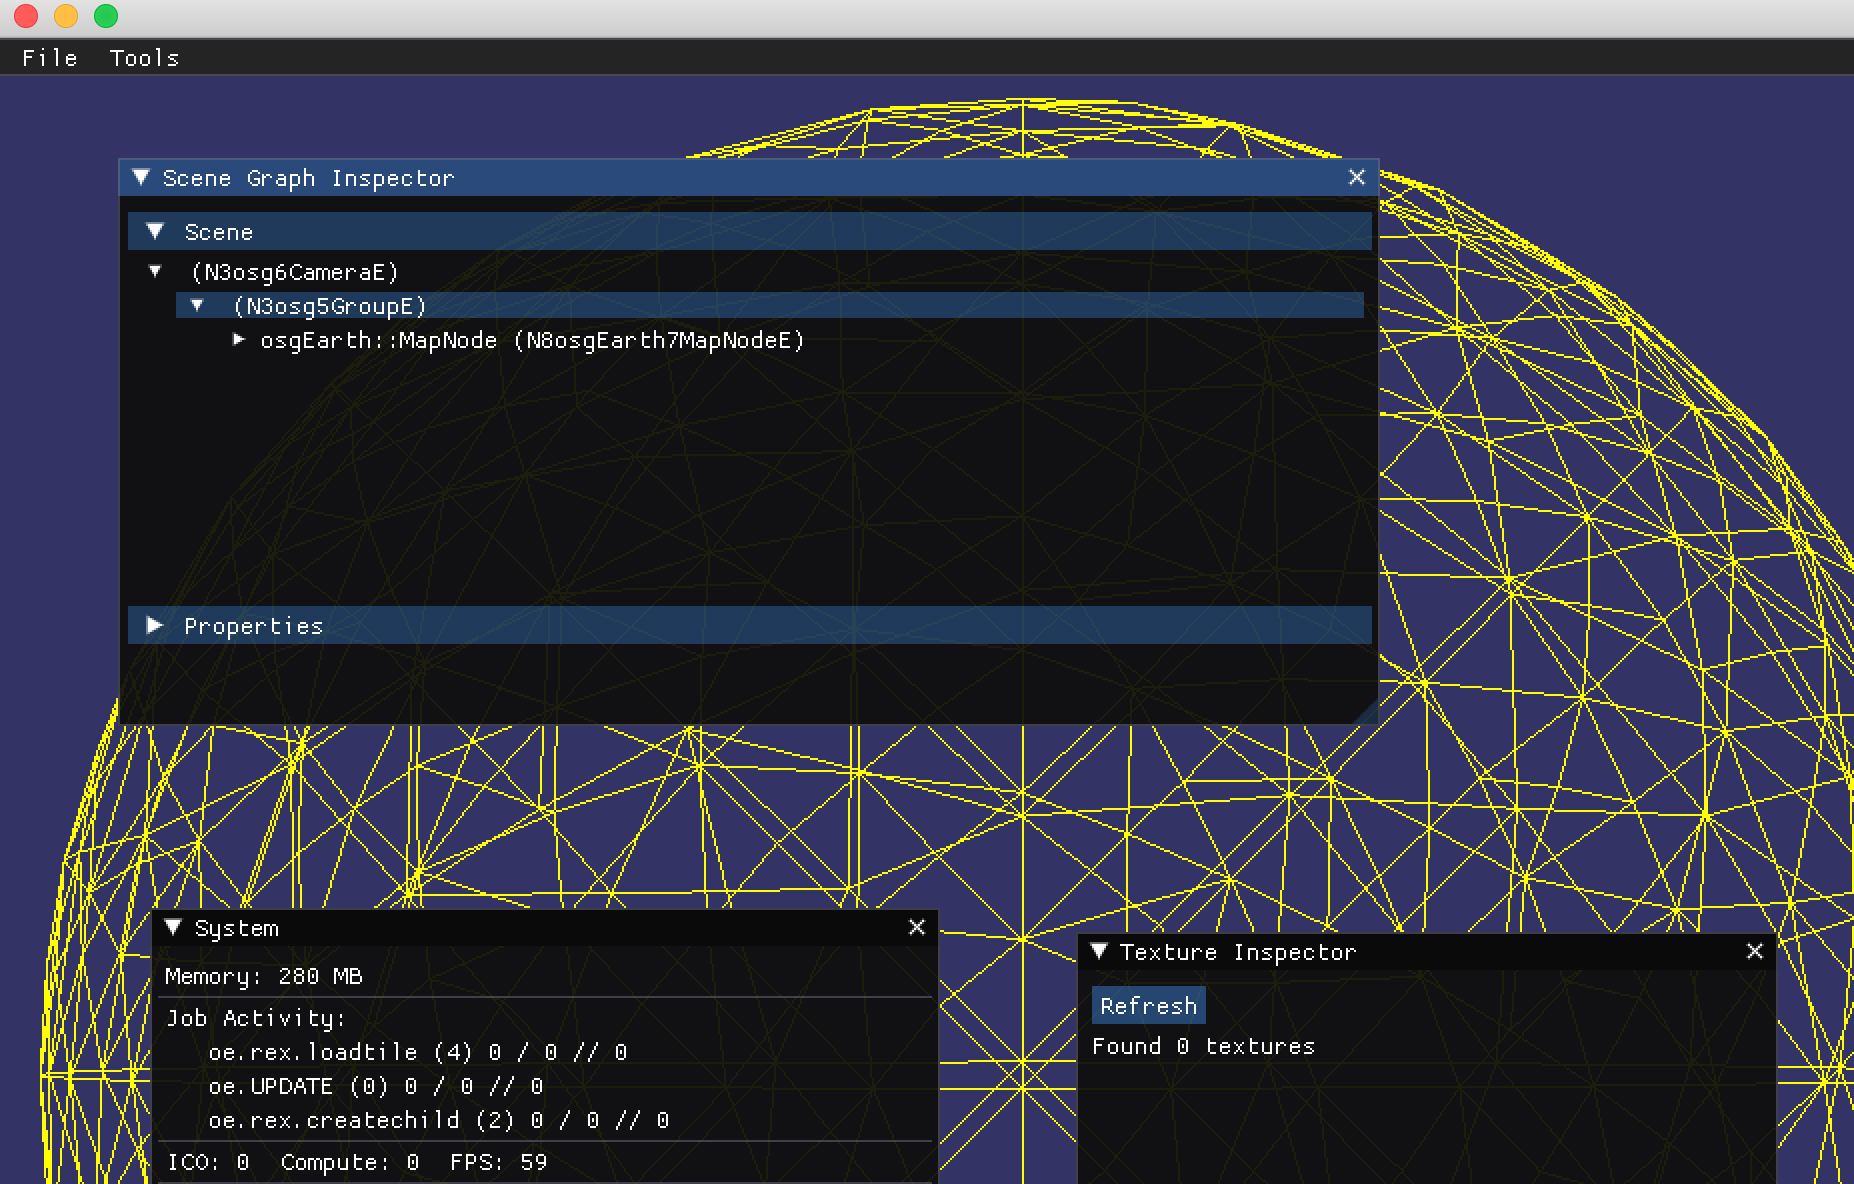The image size is (1854, 1184).
Task: Click the FPS: 59 value
Action: (x=499, y=1162)
